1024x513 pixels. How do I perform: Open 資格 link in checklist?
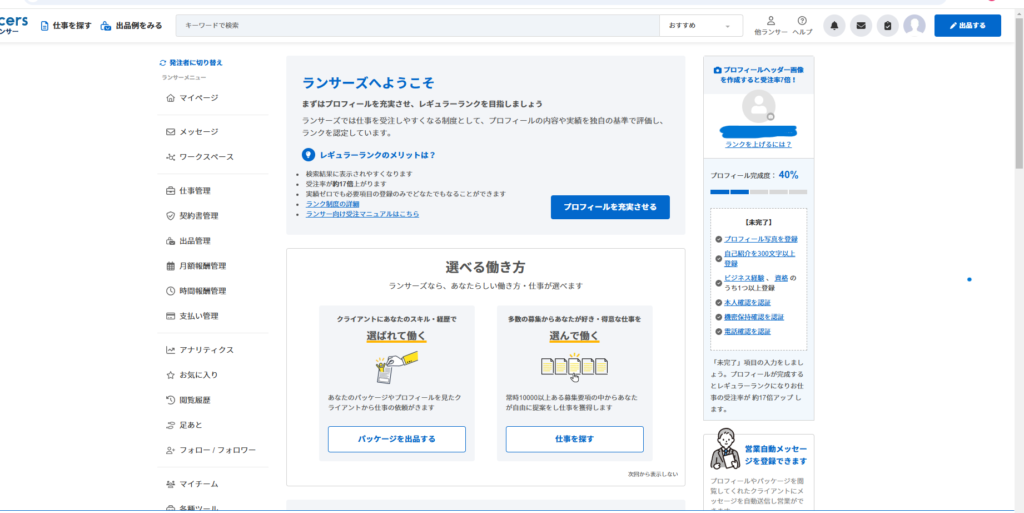[x=781, y=278]
